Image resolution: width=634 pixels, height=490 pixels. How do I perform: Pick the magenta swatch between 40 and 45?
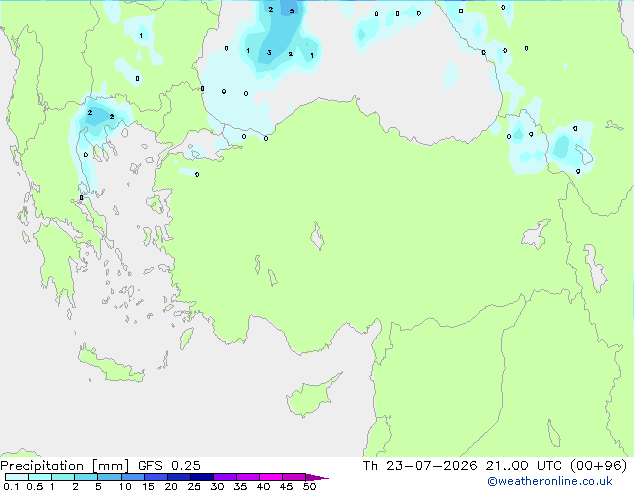[271, 477]
